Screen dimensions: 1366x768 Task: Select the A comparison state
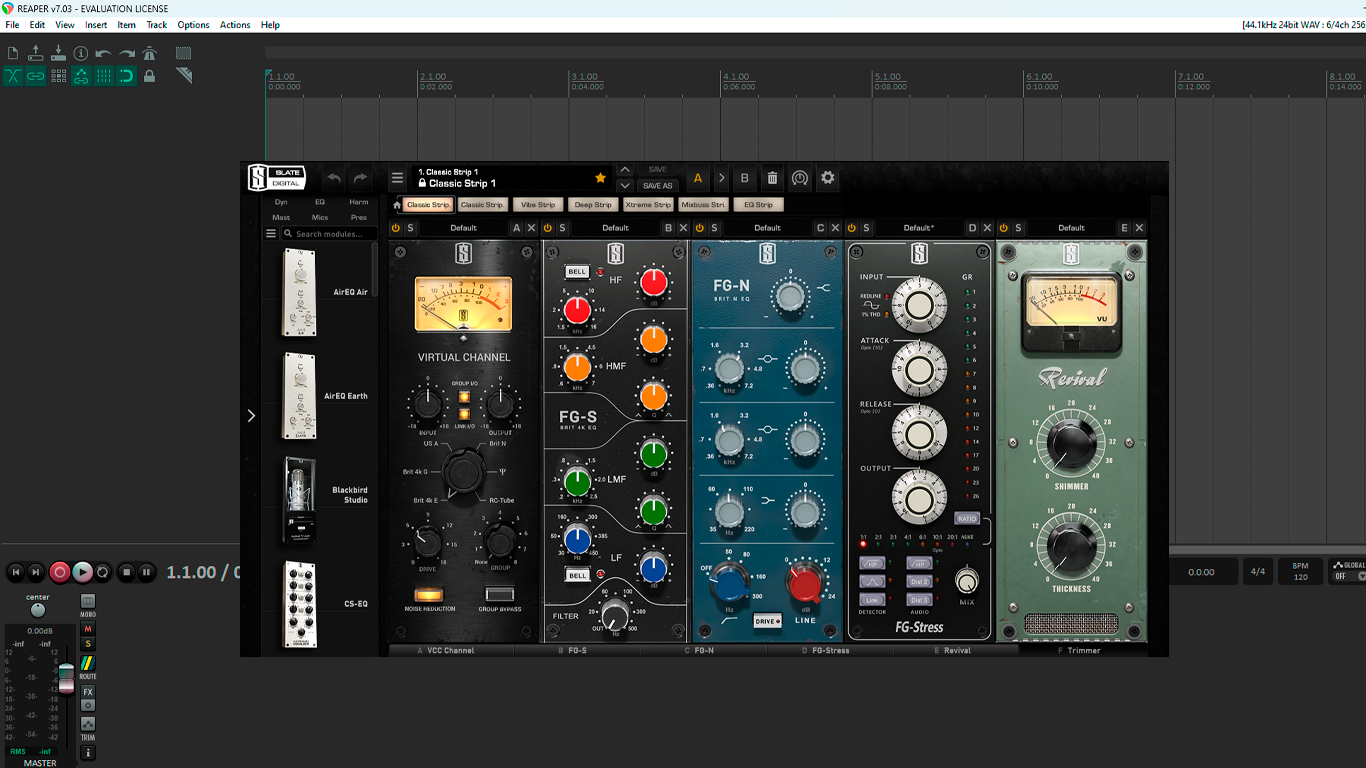[x=698, y=178]
